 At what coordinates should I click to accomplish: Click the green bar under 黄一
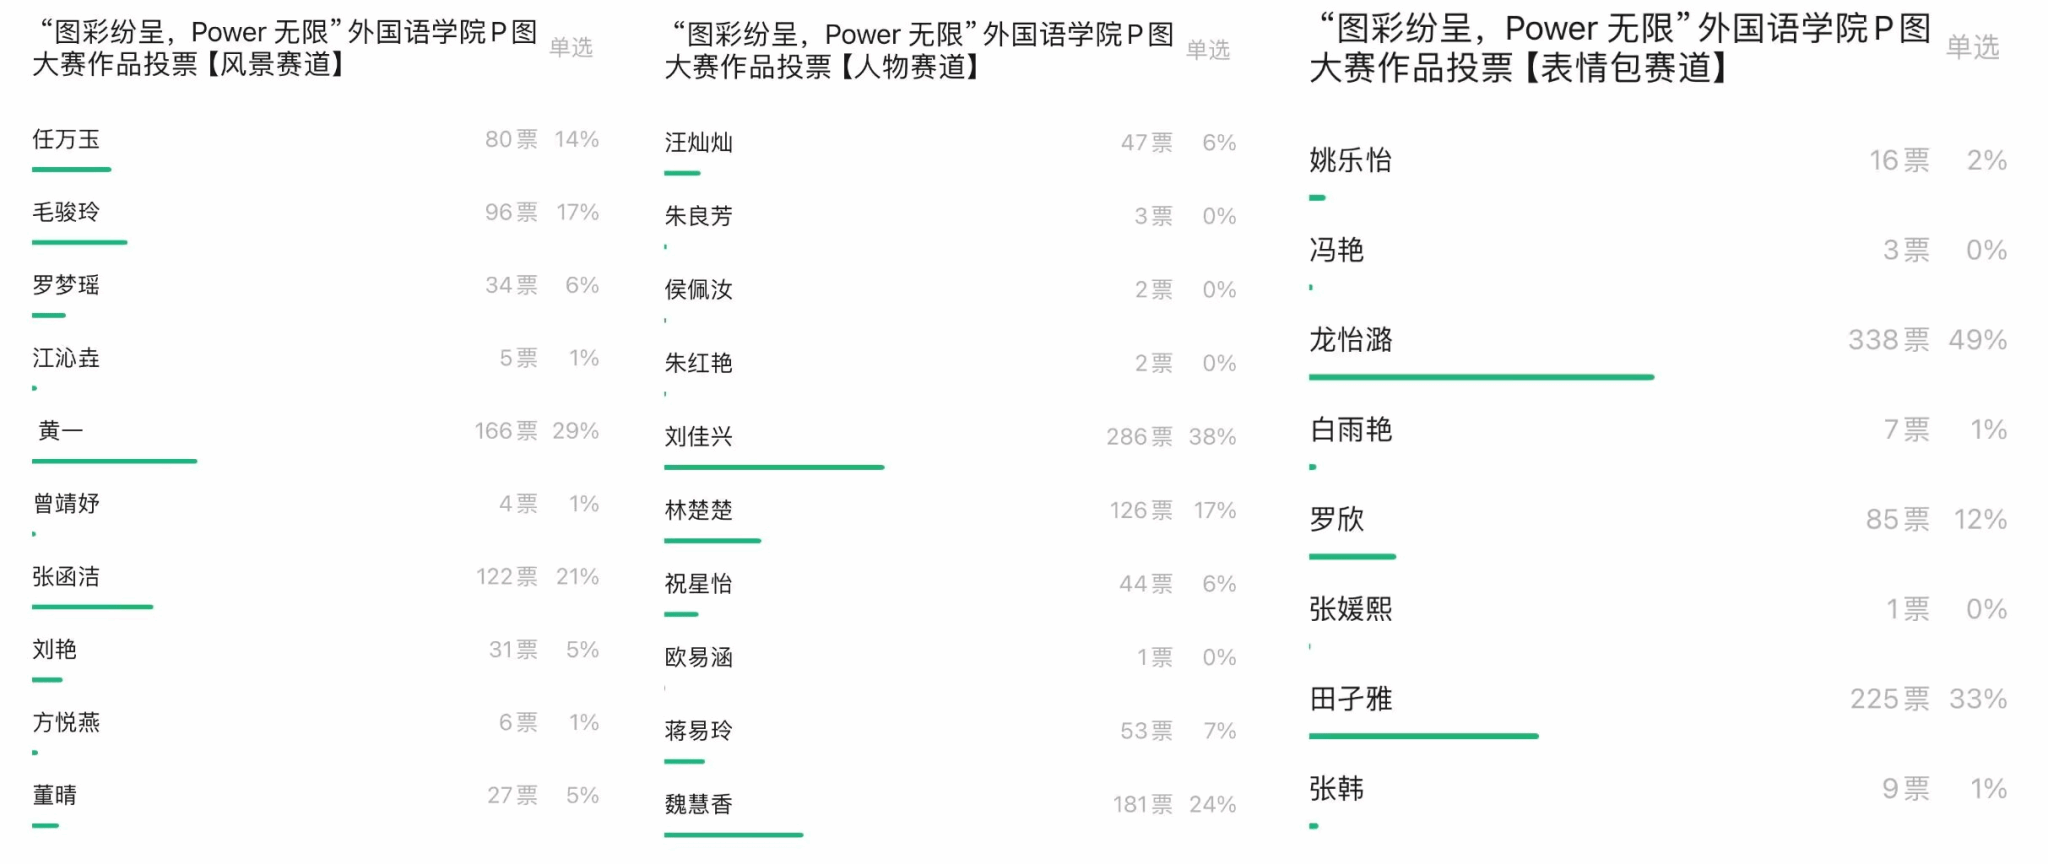(x=114, y=461)
